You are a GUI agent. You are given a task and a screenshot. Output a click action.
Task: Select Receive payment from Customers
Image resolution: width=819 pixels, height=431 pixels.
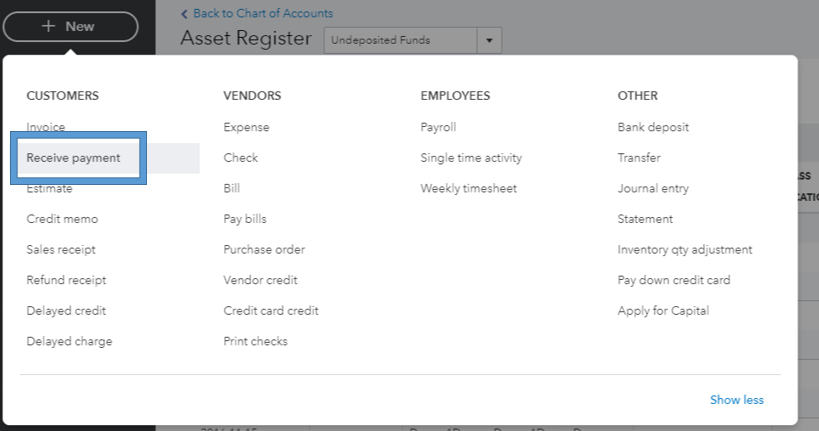pyautogui.click(x=74, y=158)
